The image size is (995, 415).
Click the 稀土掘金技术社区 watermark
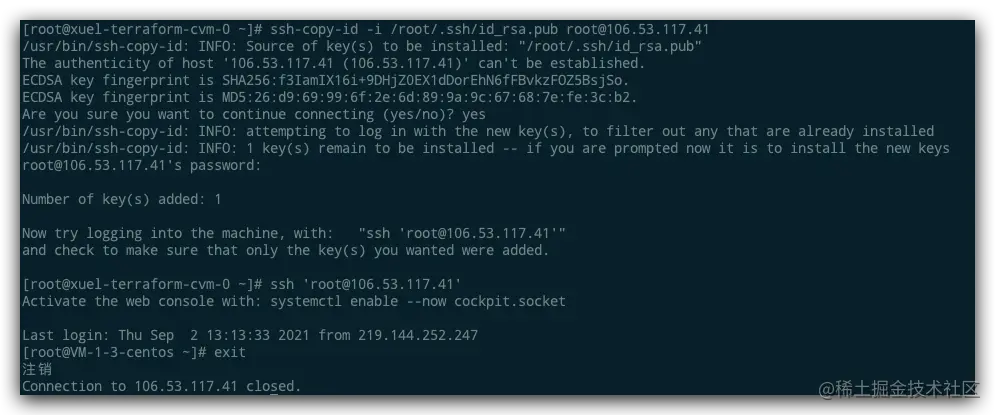[x=899, y=389]
